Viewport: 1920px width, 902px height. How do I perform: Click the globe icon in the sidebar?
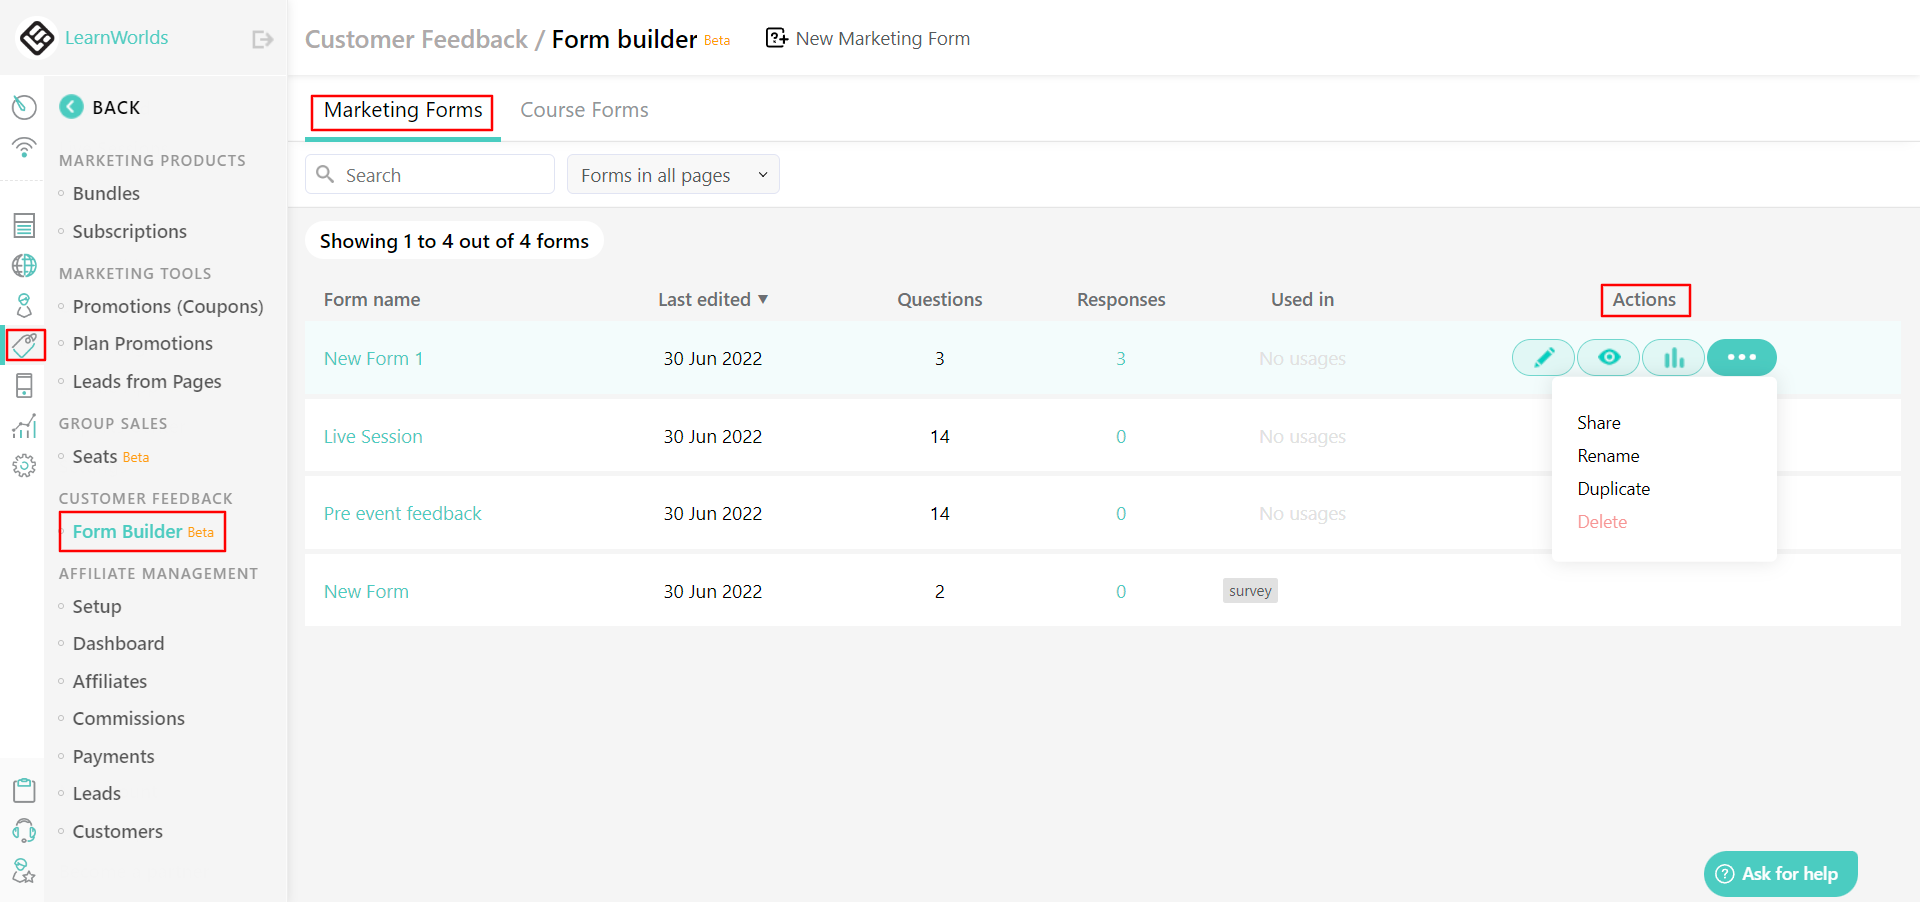[24, 265]
